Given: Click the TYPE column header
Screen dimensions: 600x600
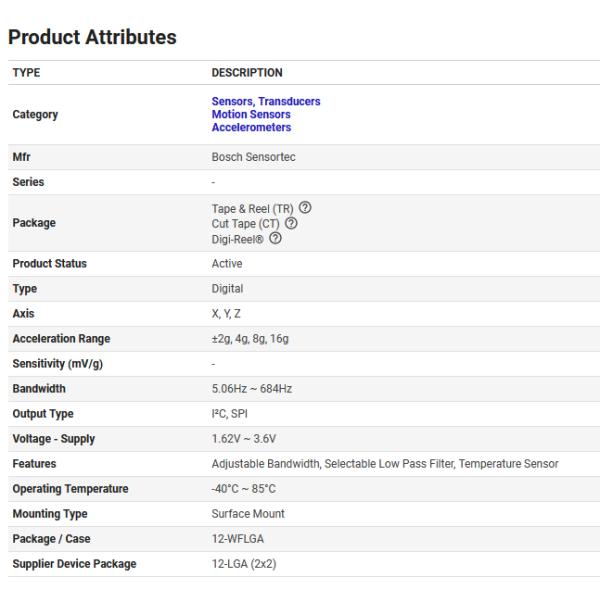Looking at the screenshot, I should coord(26,72).
